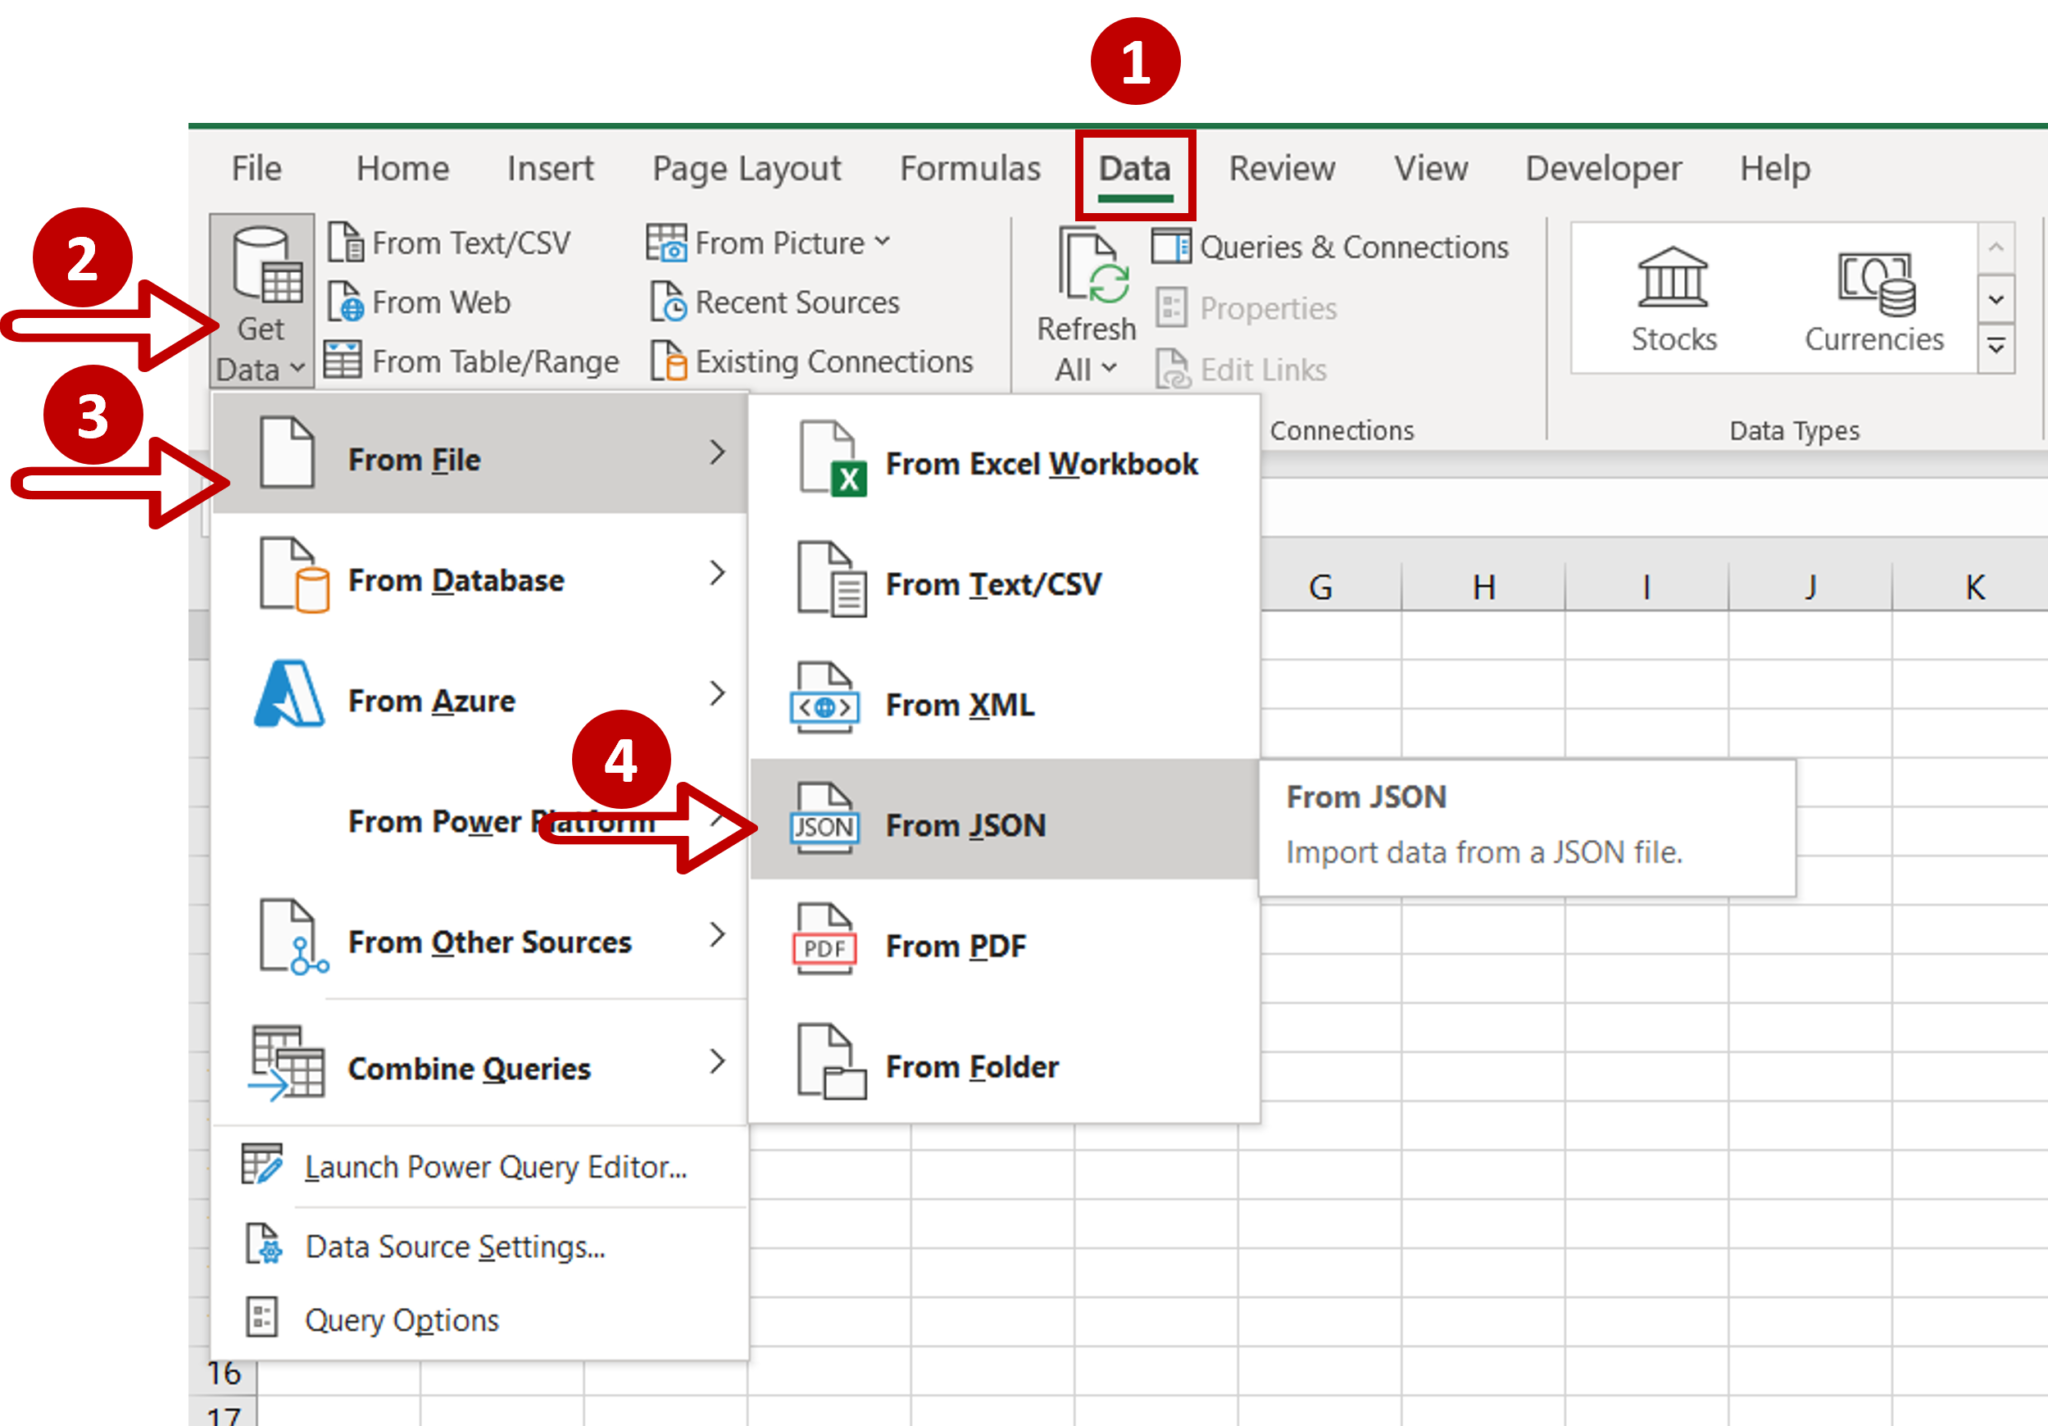Select From Excel Workbook

click(x=1042, y=463)
